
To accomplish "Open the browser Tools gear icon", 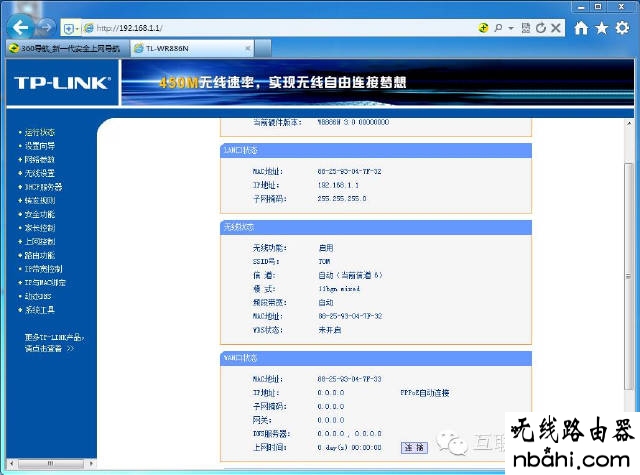I will (x=622, y=28).
